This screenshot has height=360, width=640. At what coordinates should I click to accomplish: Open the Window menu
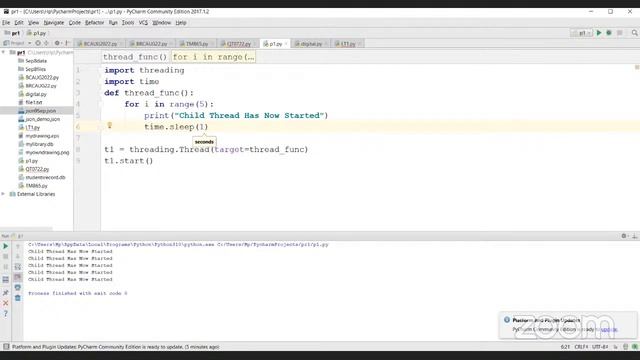click(x=162, y=22)
